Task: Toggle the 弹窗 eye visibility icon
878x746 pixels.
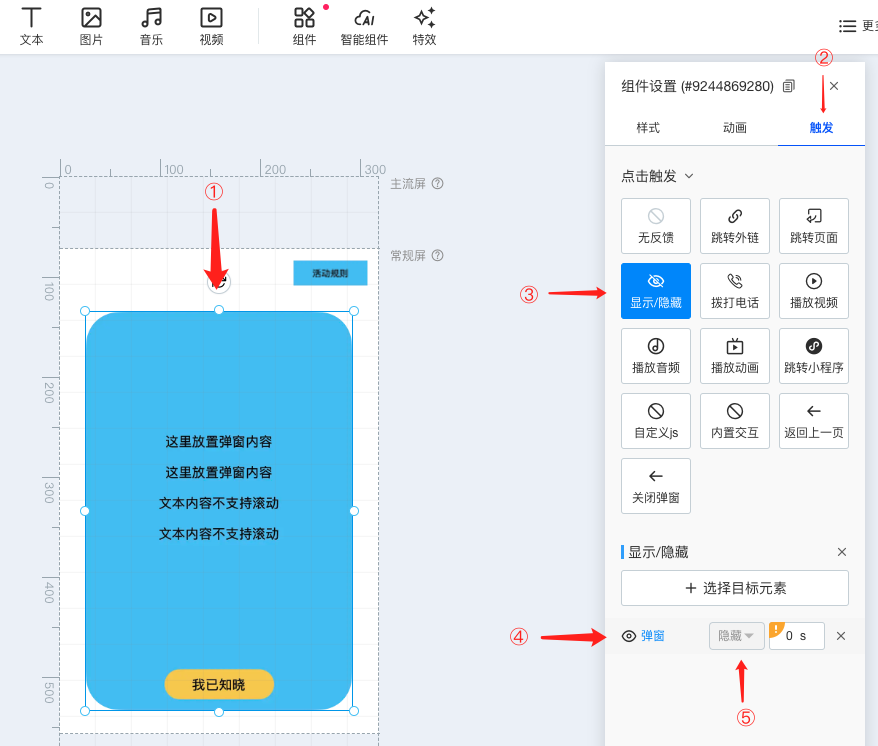Action: point(629,636)
